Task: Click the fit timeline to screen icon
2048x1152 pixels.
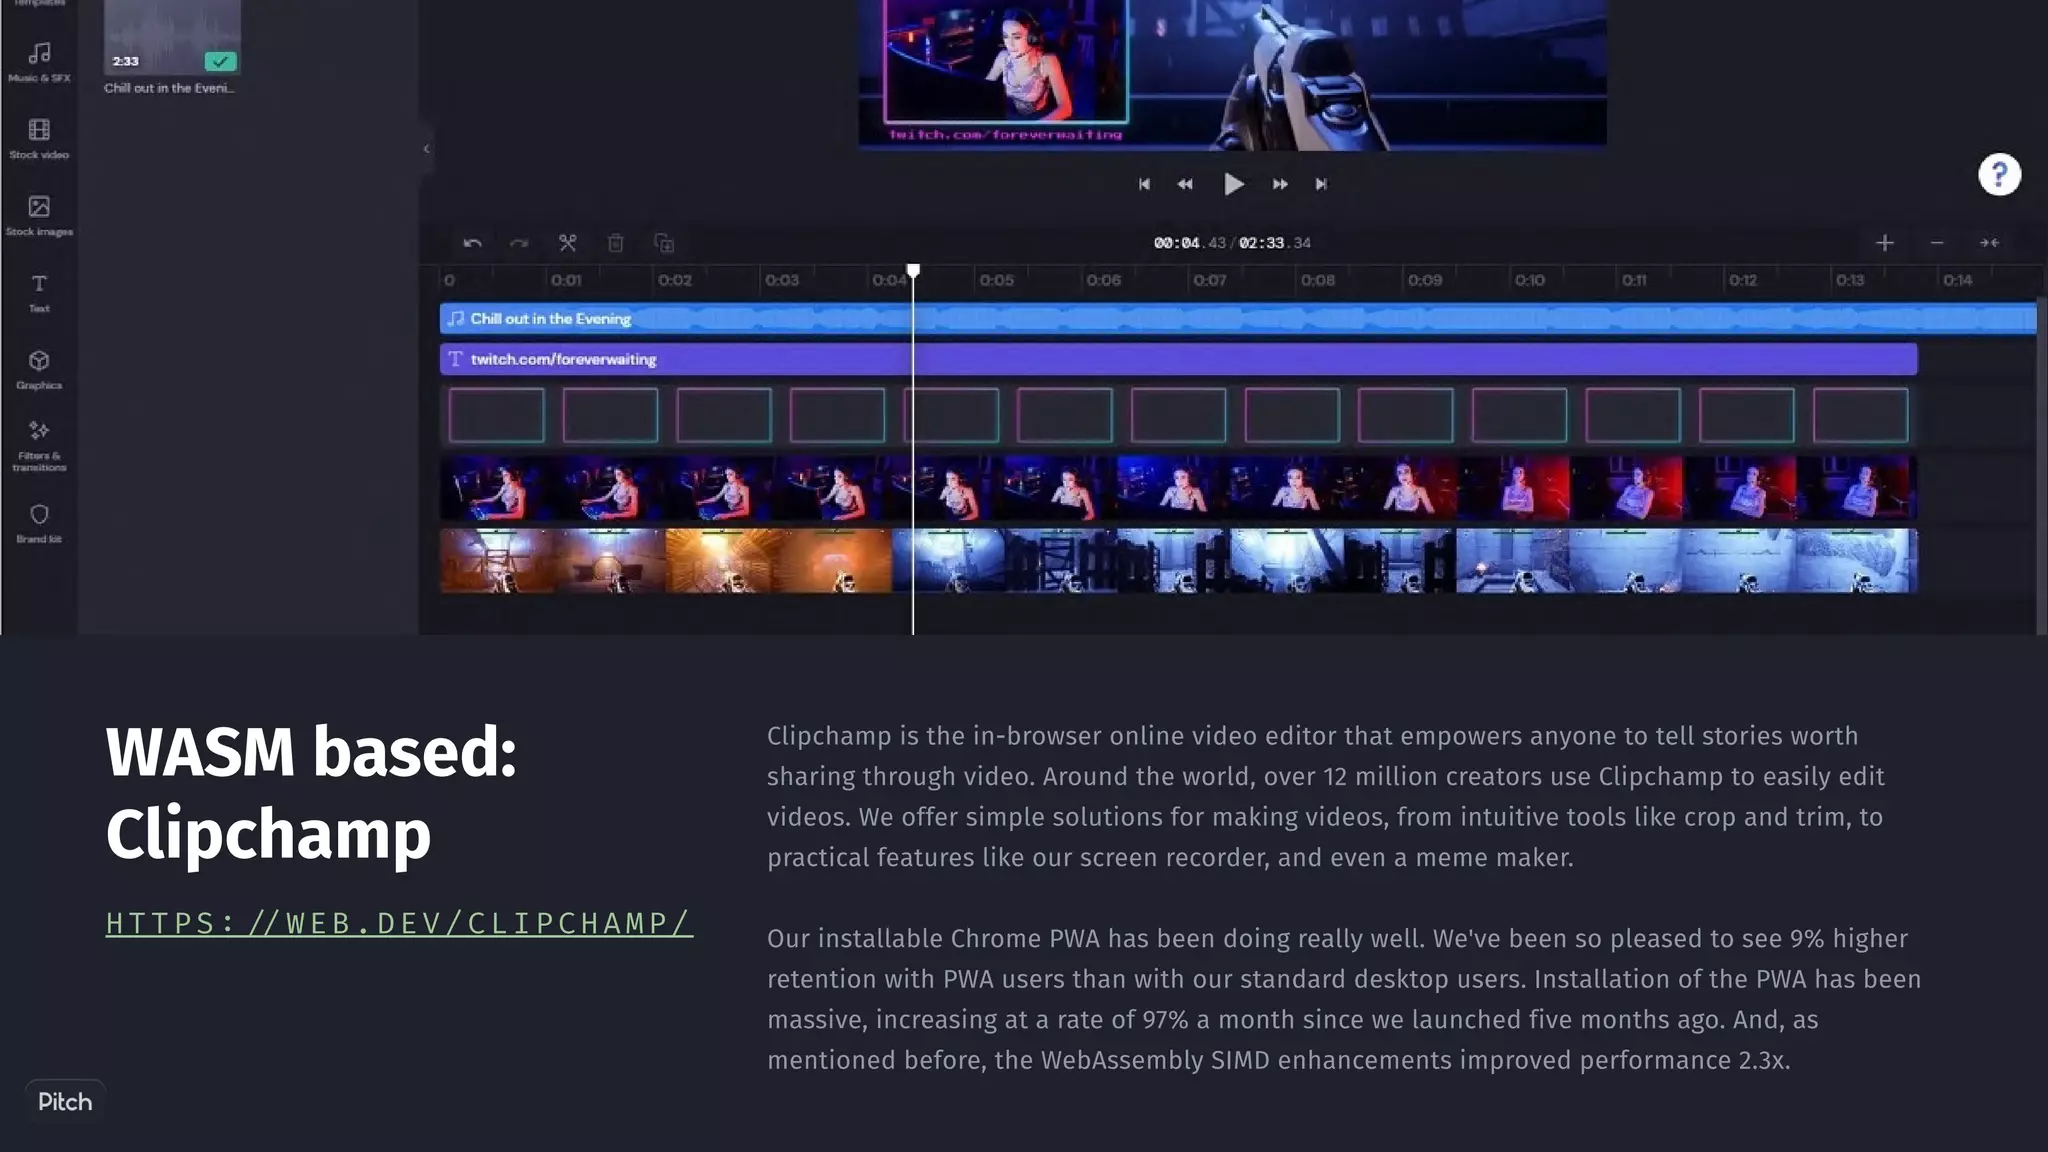Action: 1990,243
